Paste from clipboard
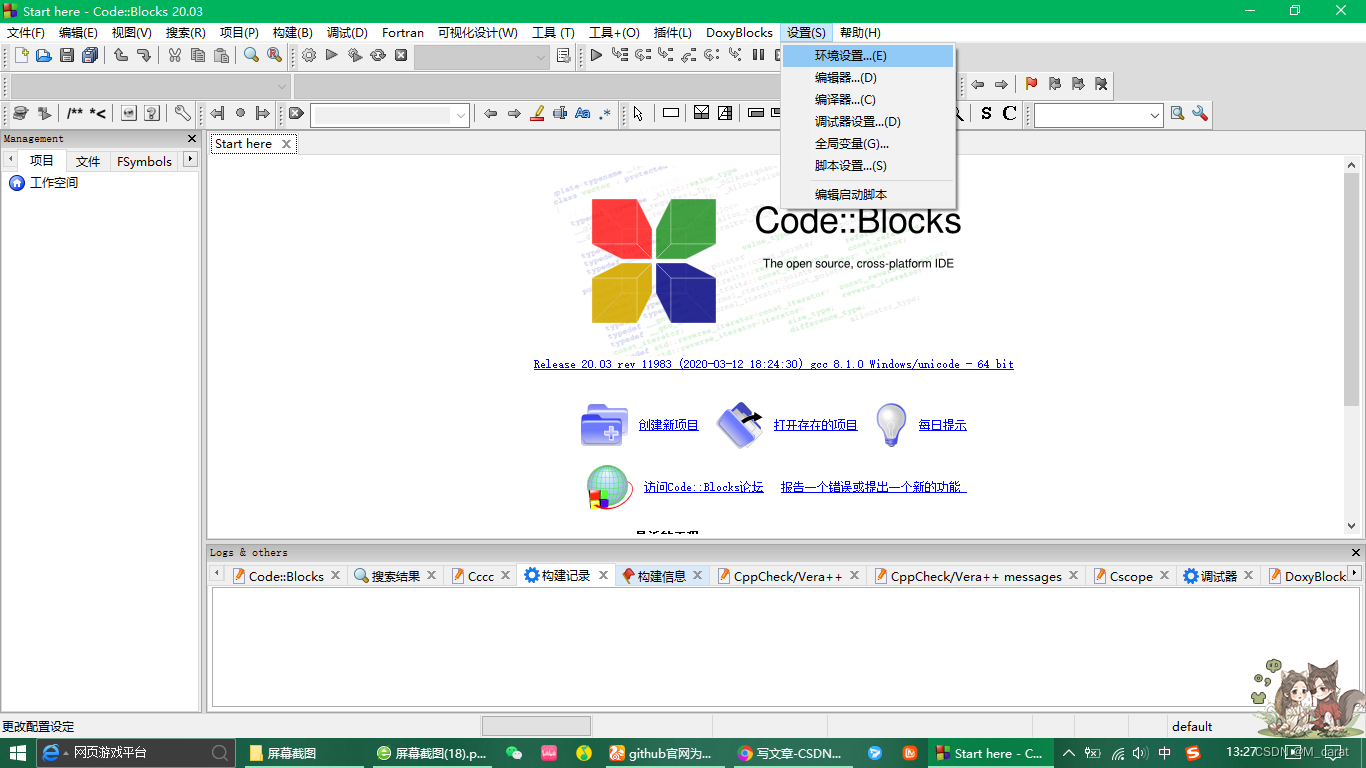Image resolution: width=1366 pixels, height=768 pixels. point(224,57)
